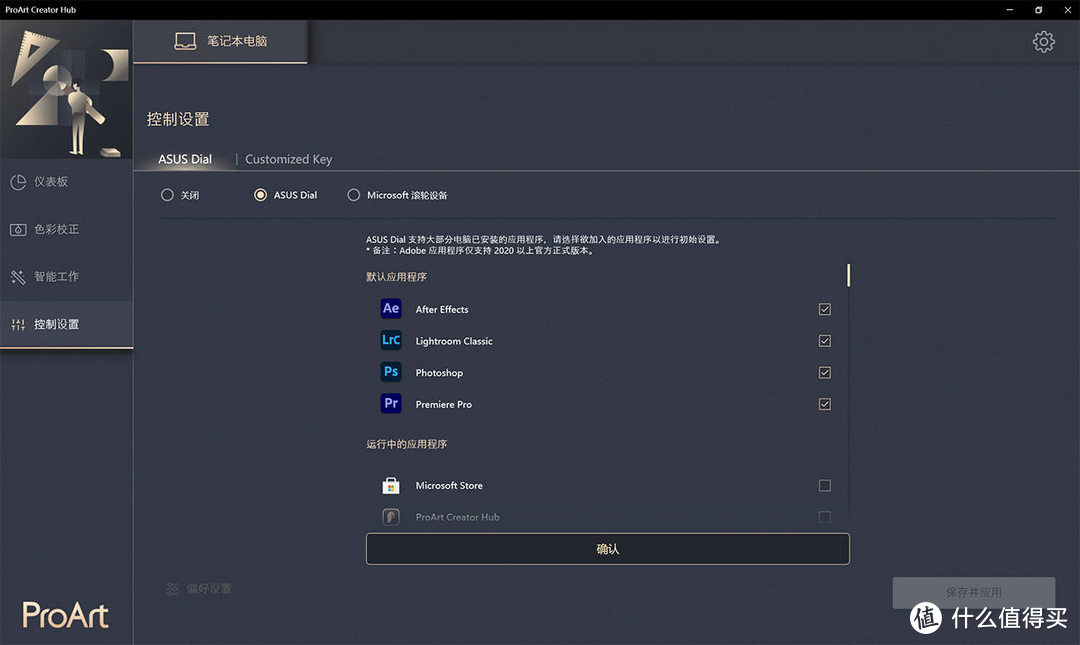Select the 关闭 (off) radio button

(x=167, y=195)
